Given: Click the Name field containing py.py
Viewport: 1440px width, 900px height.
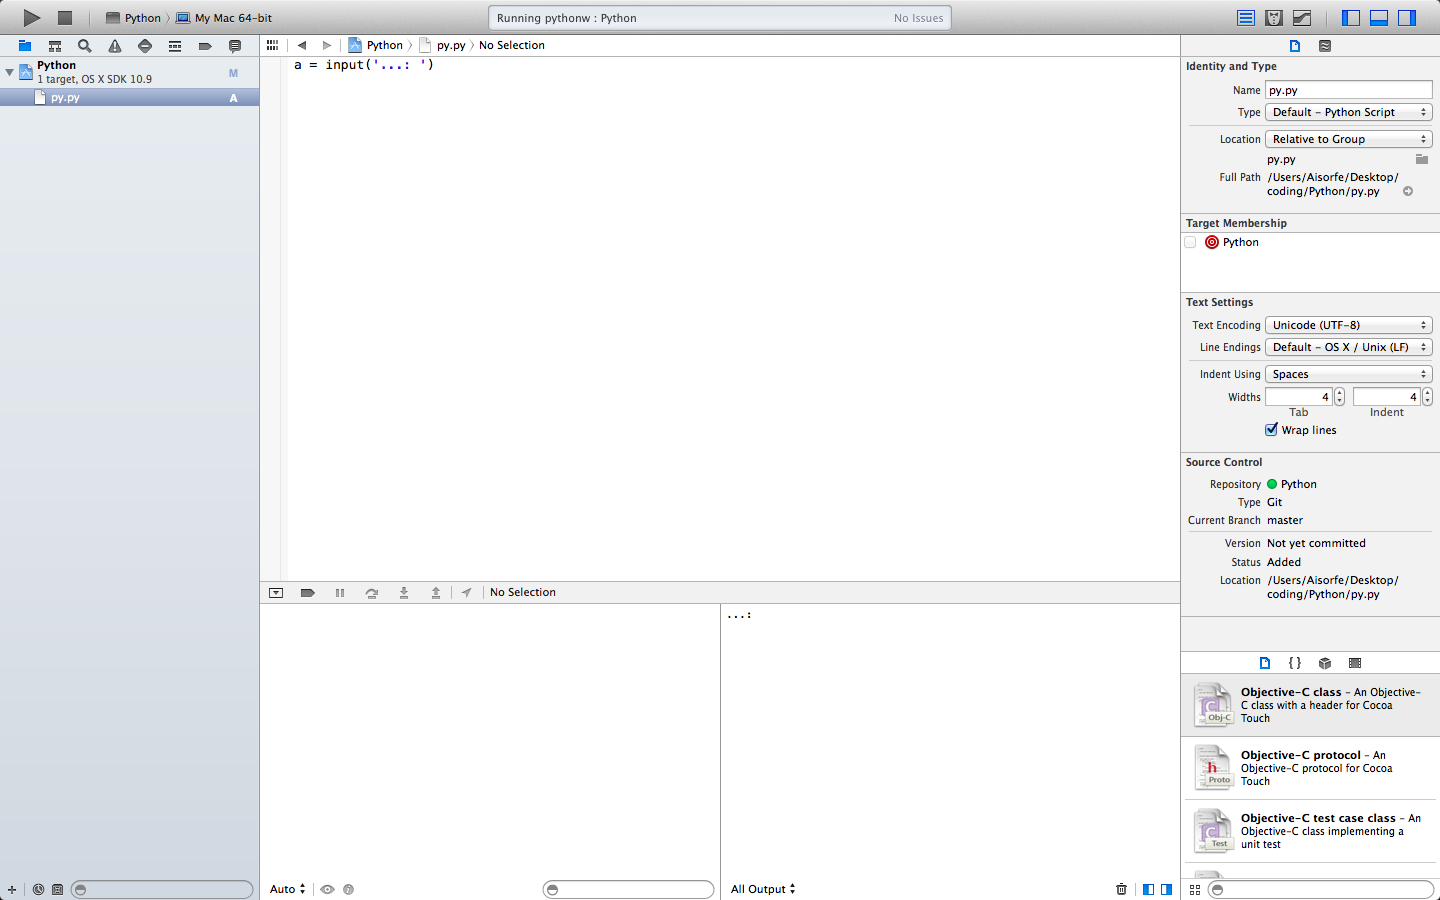Looking at the screenshot, I should [x=1349, y=90].
